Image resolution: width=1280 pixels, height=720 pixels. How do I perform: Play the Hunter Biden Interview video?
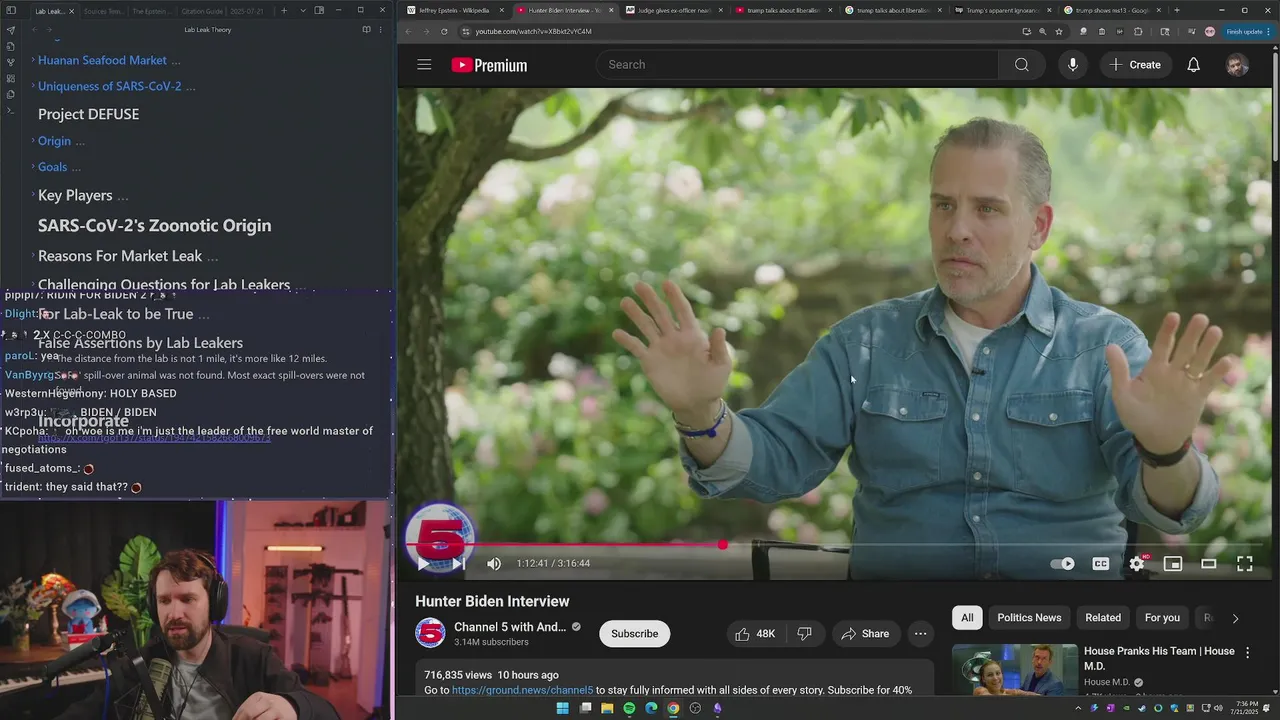(x=423, y=564)
